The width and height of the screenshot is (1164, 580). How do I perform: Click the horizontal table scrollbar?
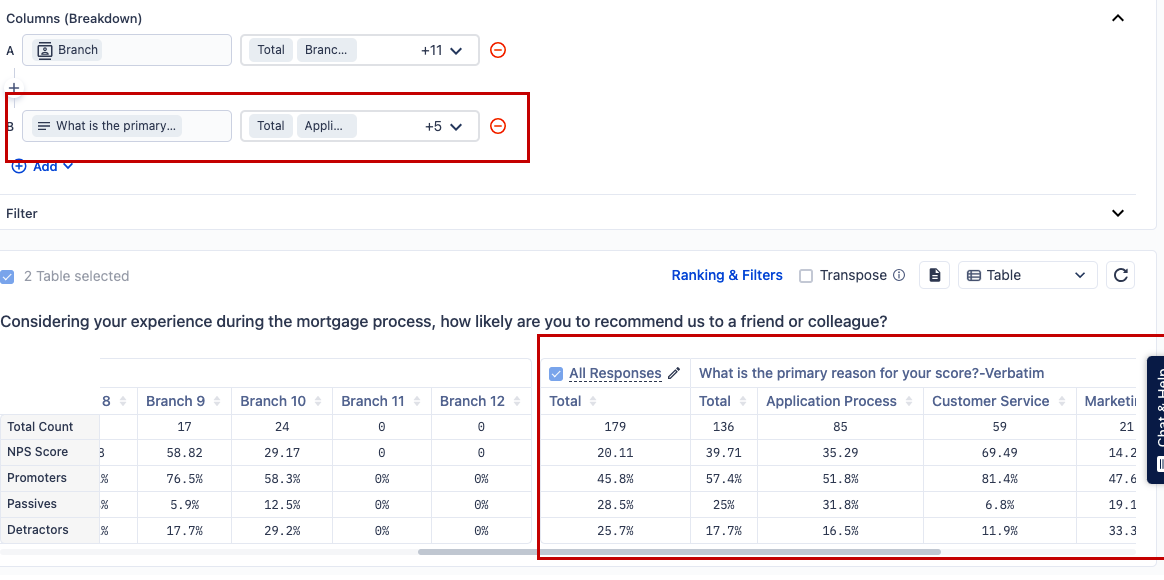click(680, 551)
